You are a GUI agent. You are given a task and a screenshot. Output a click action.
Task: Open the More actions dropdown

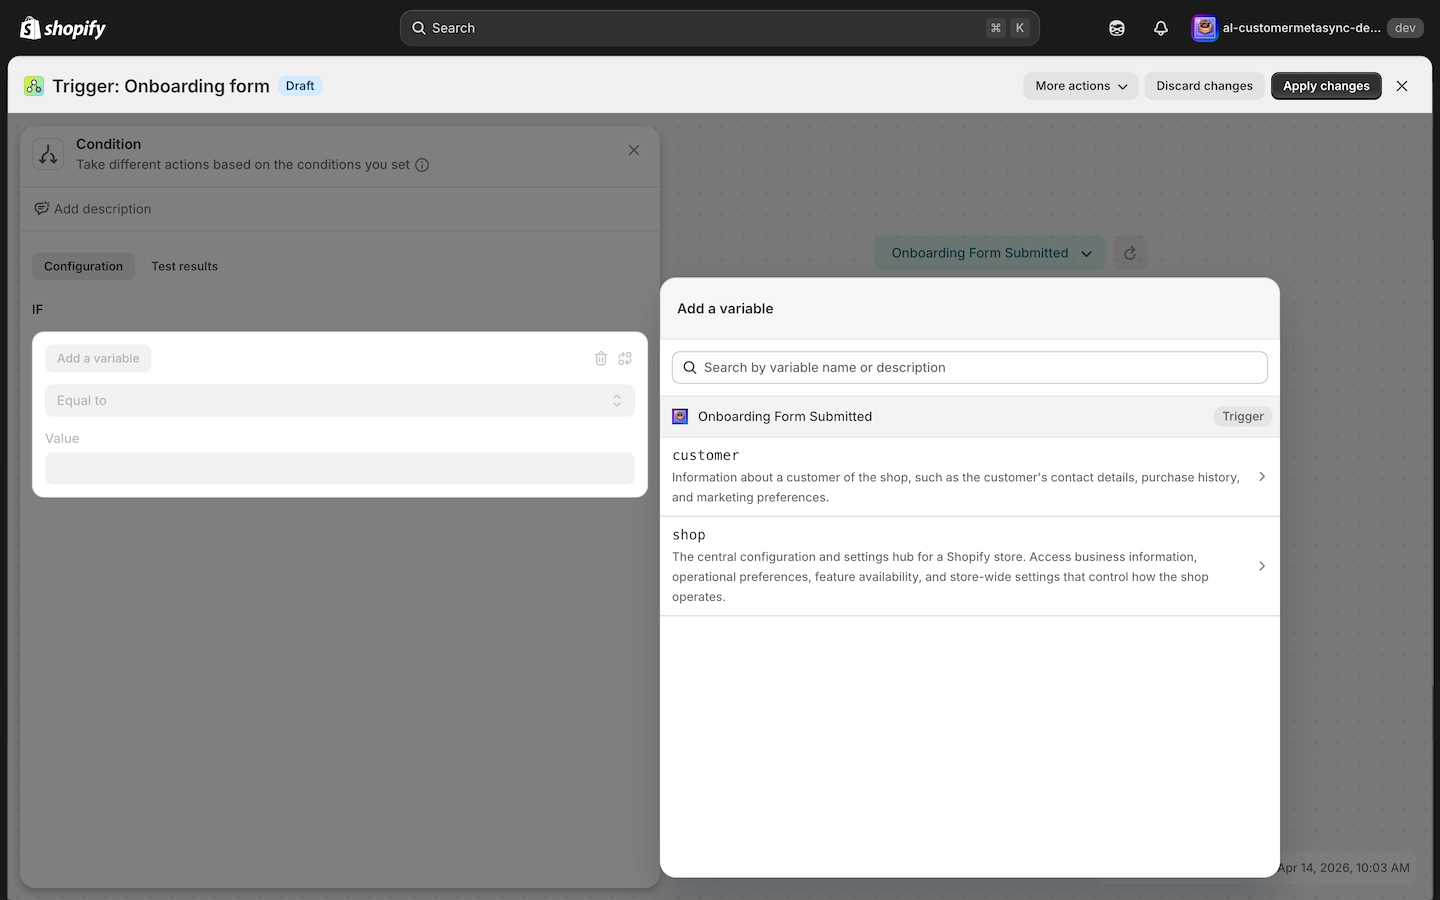coord(1081,86)
